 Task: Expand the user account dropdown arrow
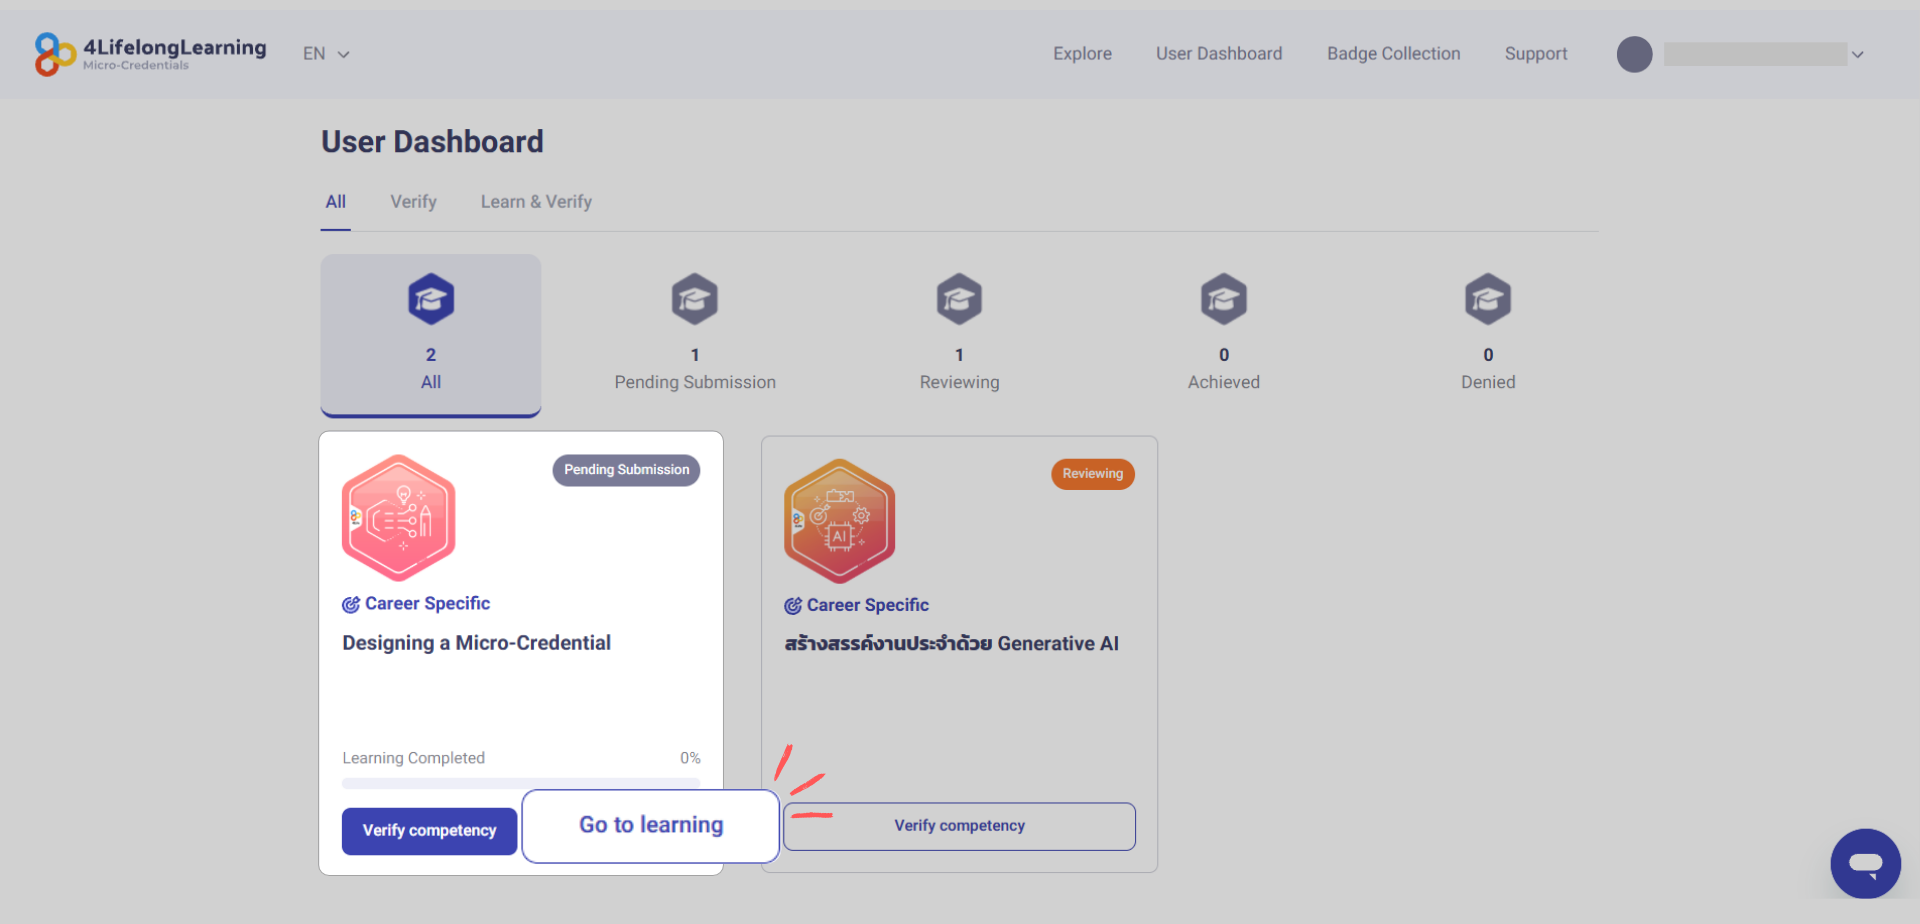(x=1858, y=55)
